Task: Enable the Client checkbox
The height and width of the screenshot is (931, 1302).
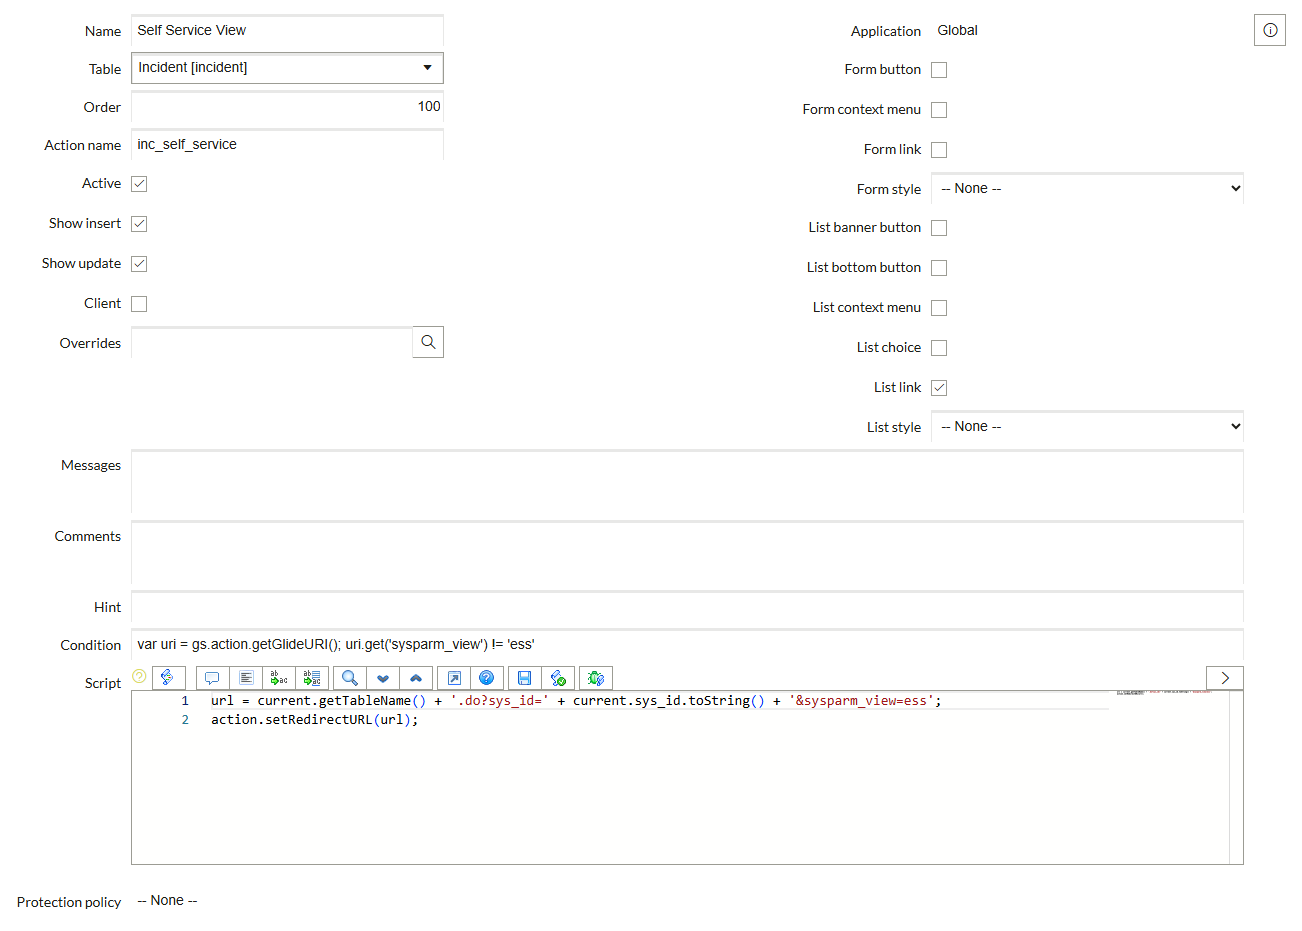Action: [x=139, y=304]
